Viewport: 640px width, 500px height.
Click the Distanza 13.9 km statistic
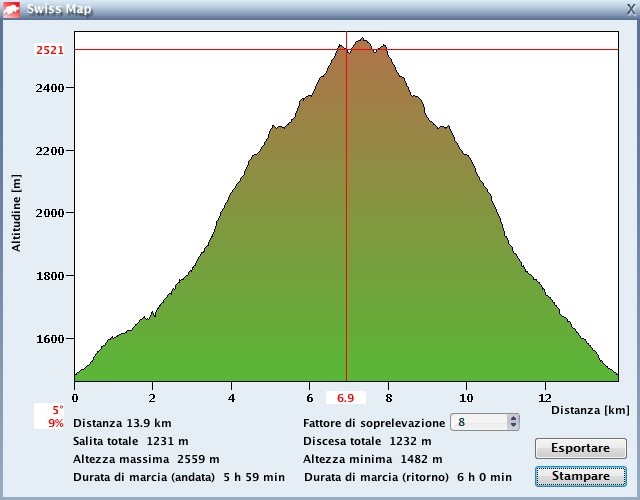coord(122,423)
